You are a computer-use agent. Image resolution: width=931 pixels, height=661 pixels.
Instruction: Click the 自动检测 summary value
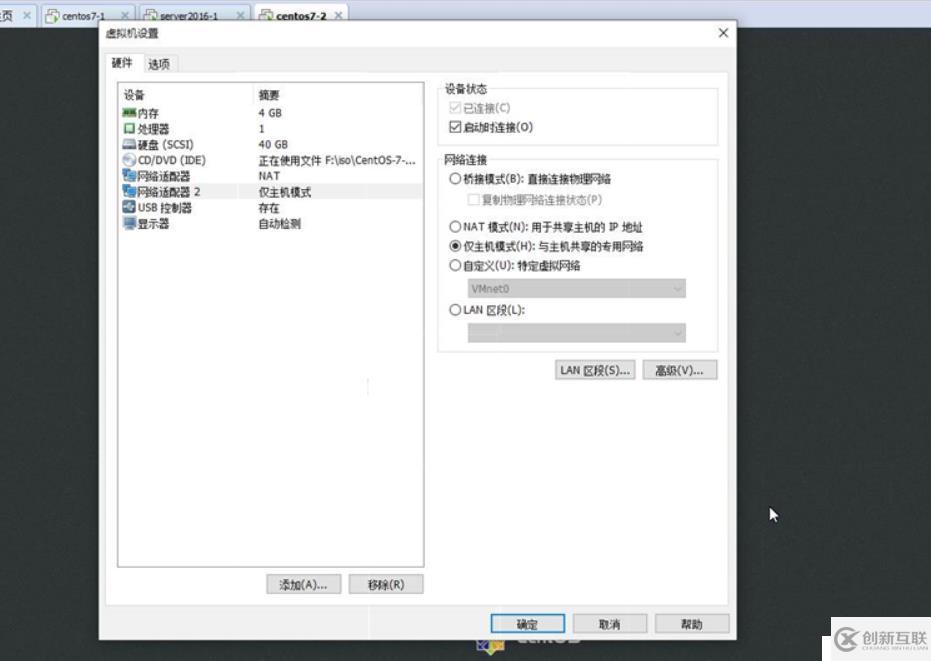[x=279, y=224]
